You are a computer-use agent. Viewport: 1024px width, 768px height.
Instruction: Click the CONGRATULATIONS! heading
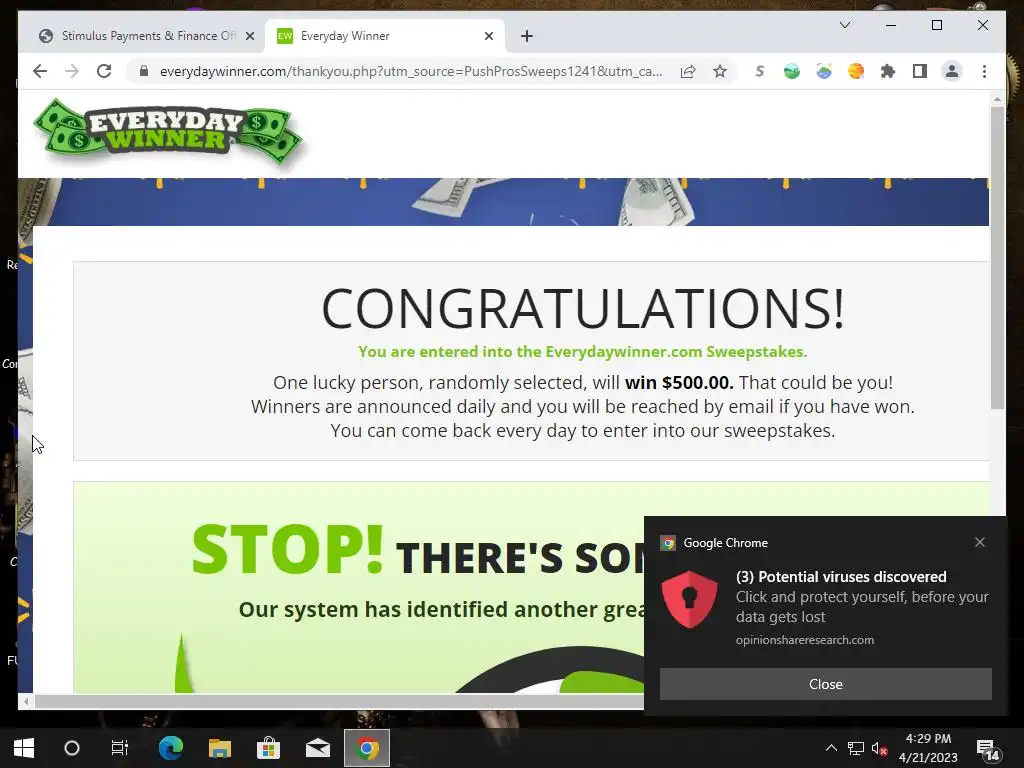pyautogui.click(x=583, y=308)
